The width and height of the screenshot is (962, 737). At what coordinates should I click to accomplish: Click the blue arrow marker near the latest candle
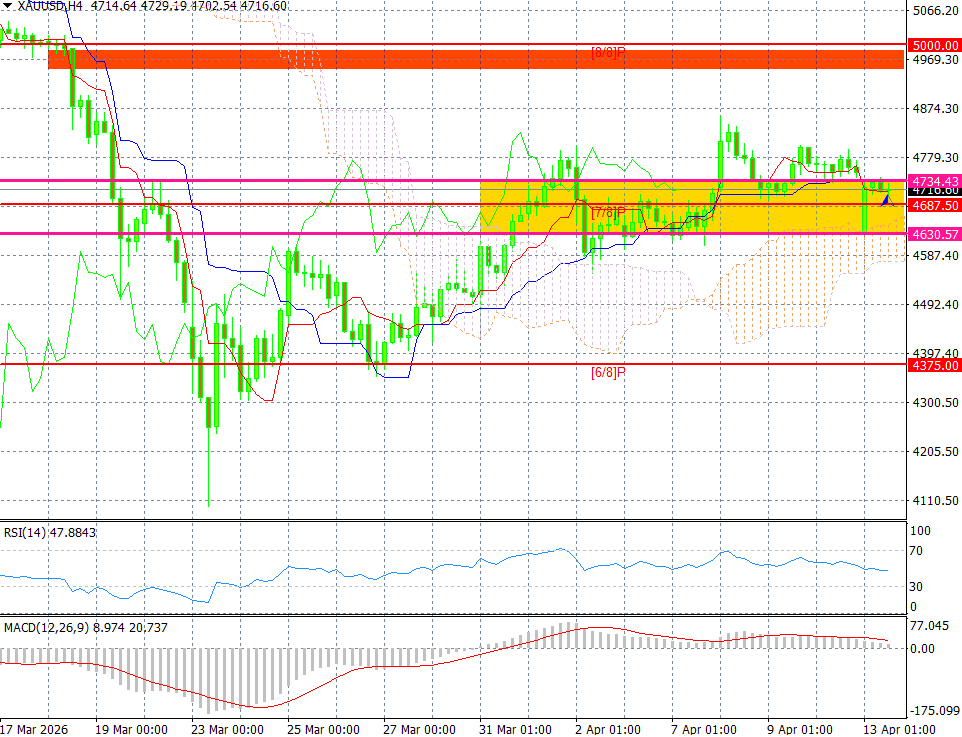[x=887, y=199]
